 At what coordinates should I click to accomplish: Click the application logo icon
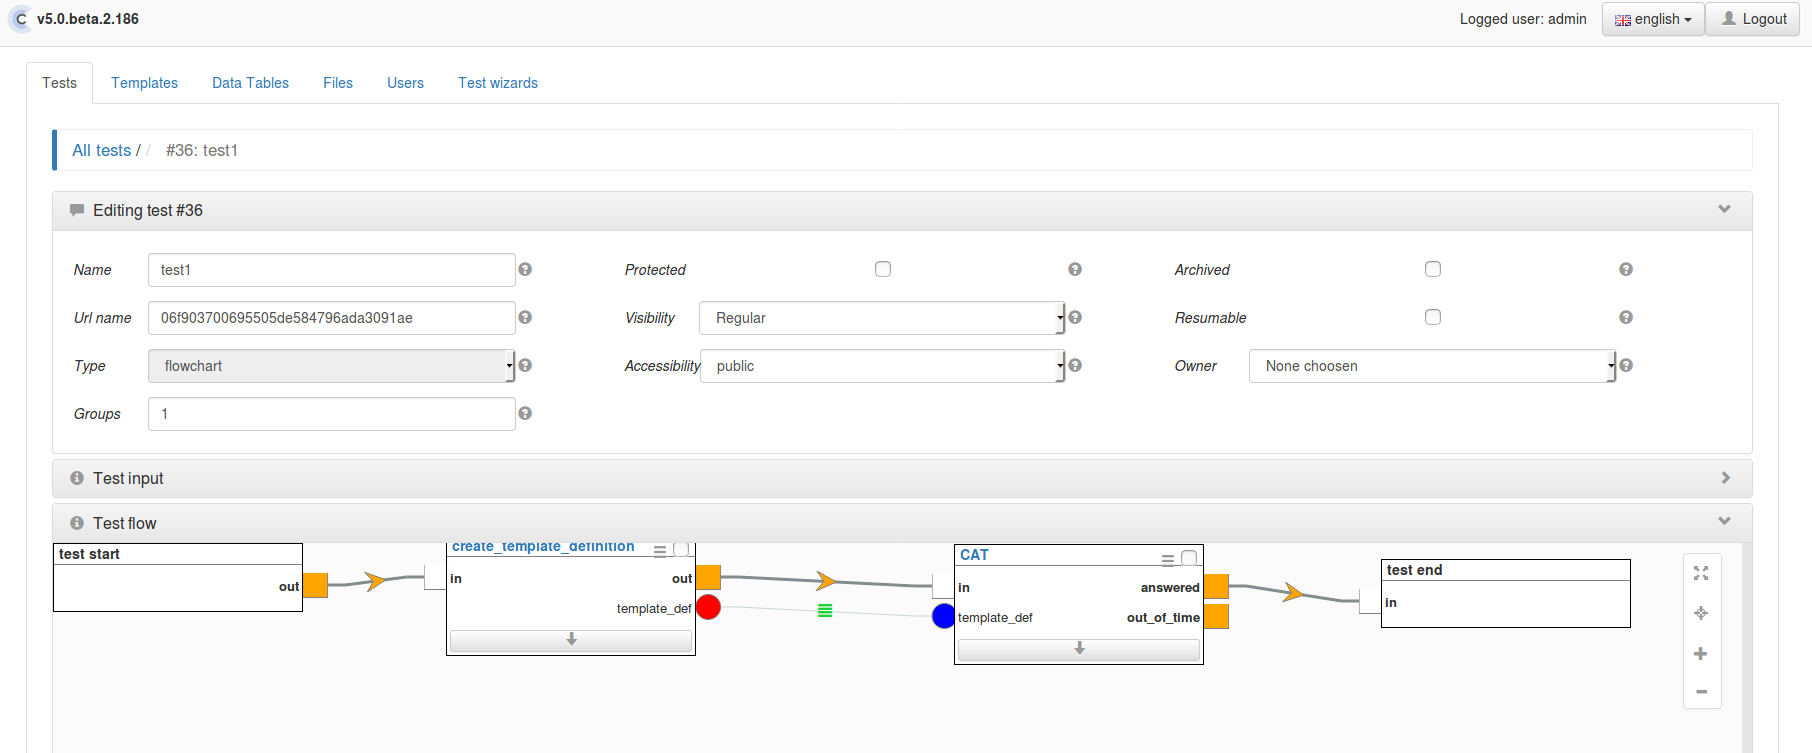(x=20, y=19)
